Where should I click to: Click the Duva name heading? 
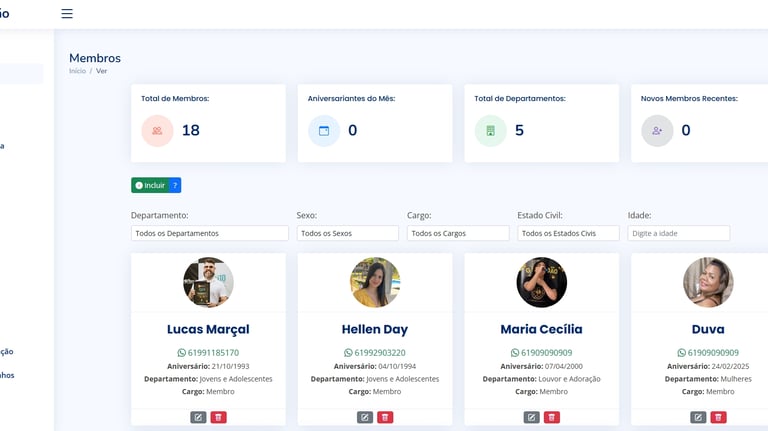(708, 329)
